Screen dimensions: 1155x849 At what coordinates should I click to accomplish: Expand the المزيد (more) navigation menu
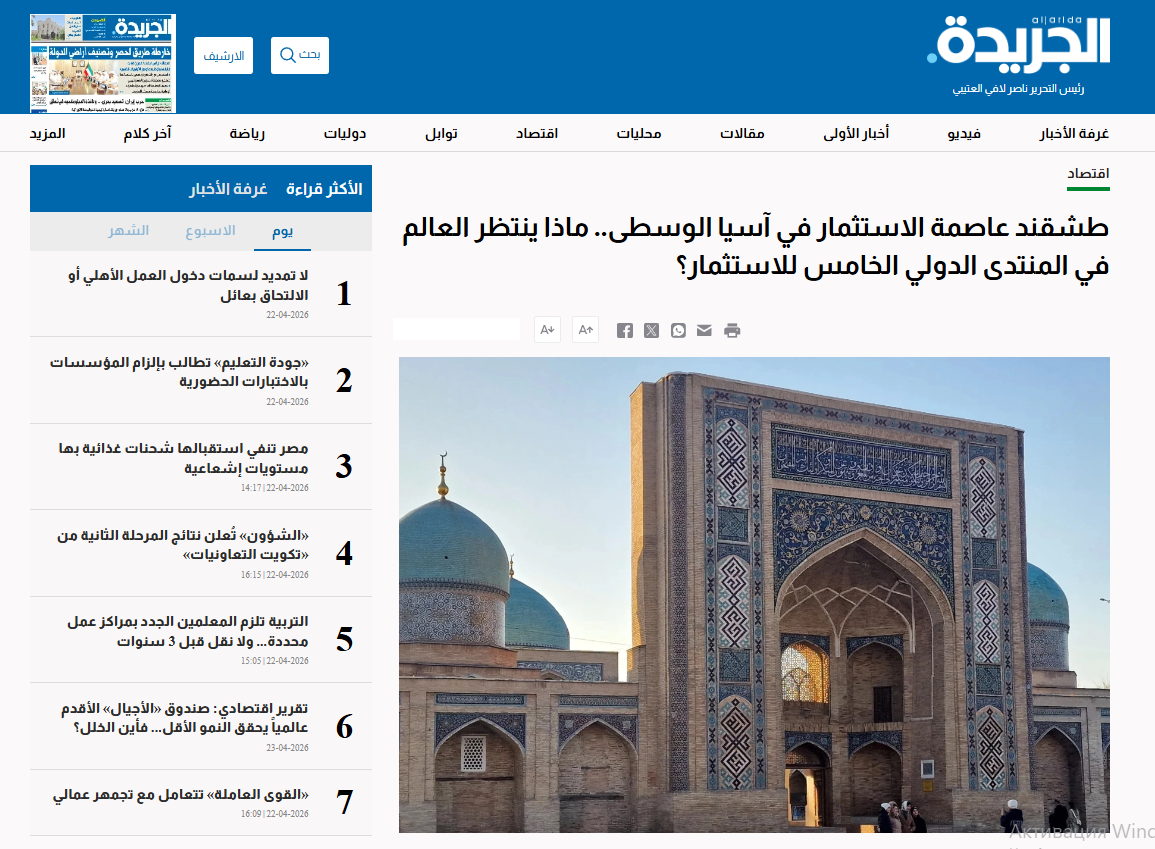(47, 134)
